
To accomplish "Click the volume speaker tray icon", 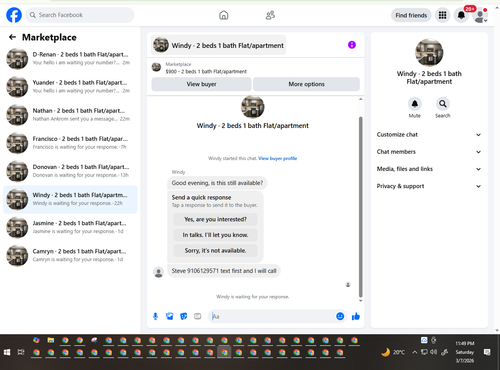I will tap(433, 352).
